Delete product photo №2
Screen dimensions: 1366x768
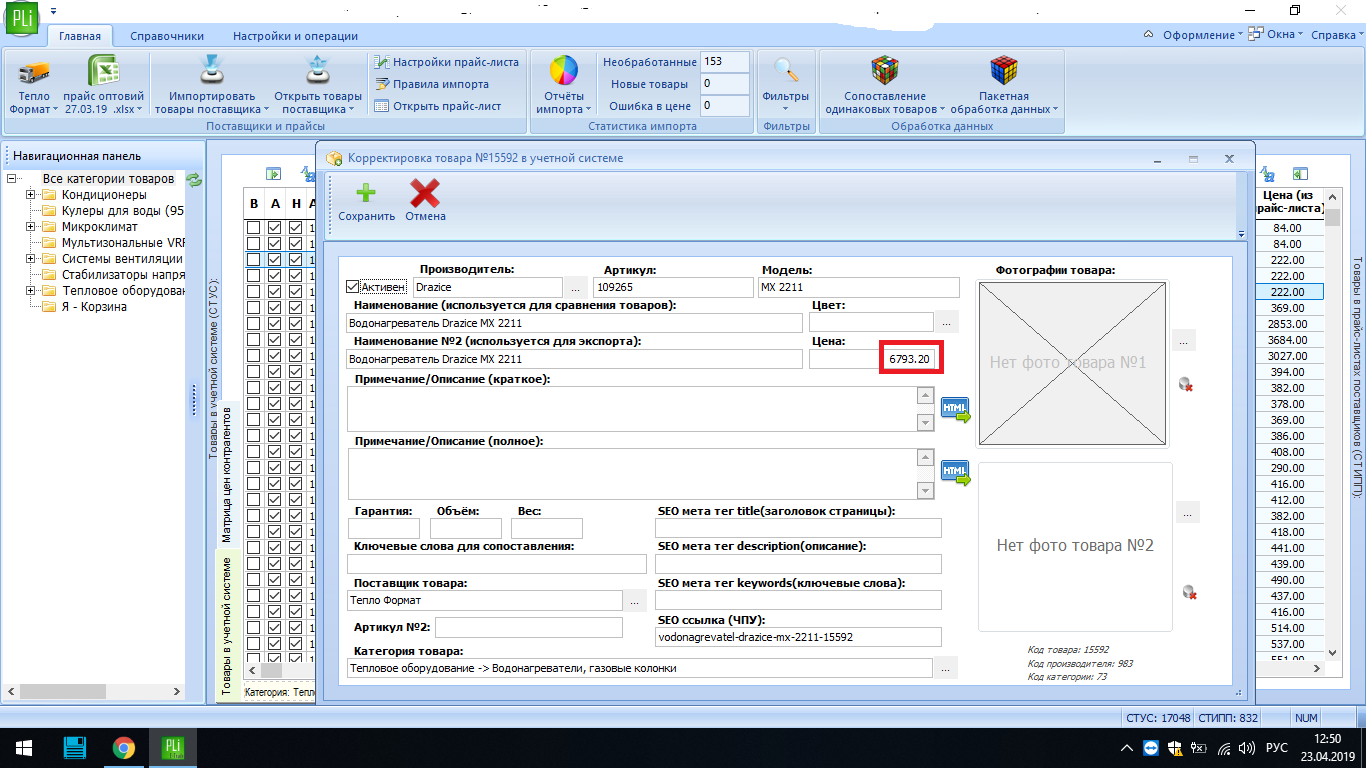[1189, 592]
